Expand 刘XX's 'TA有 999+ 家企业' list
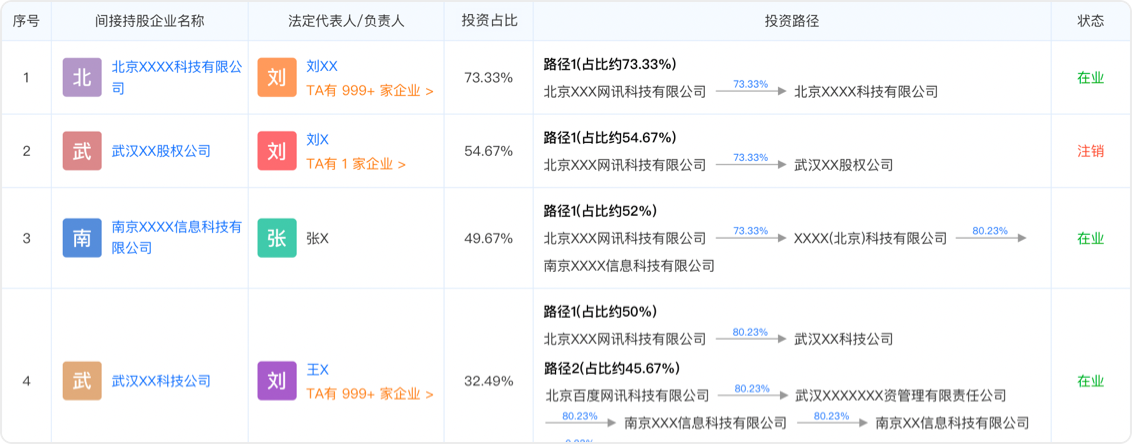 coord(369,90)
